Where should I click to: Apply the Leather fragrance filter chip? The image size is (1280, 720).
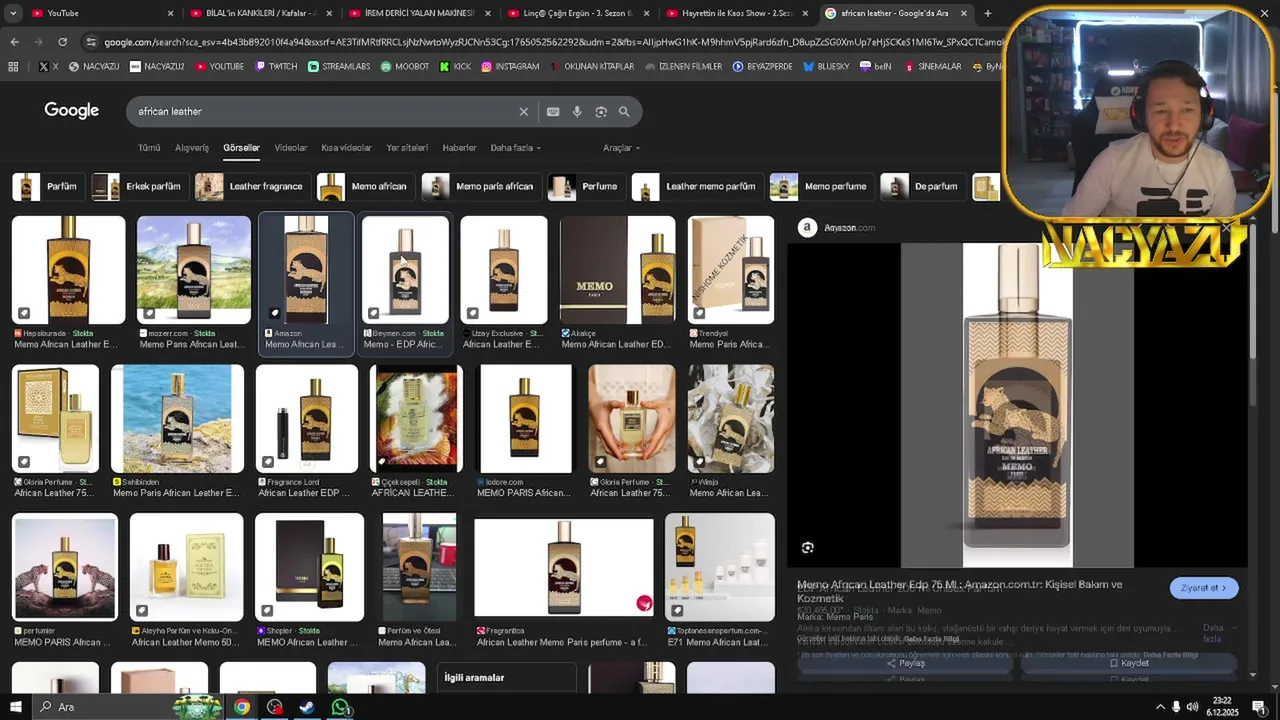coord(251,186)
